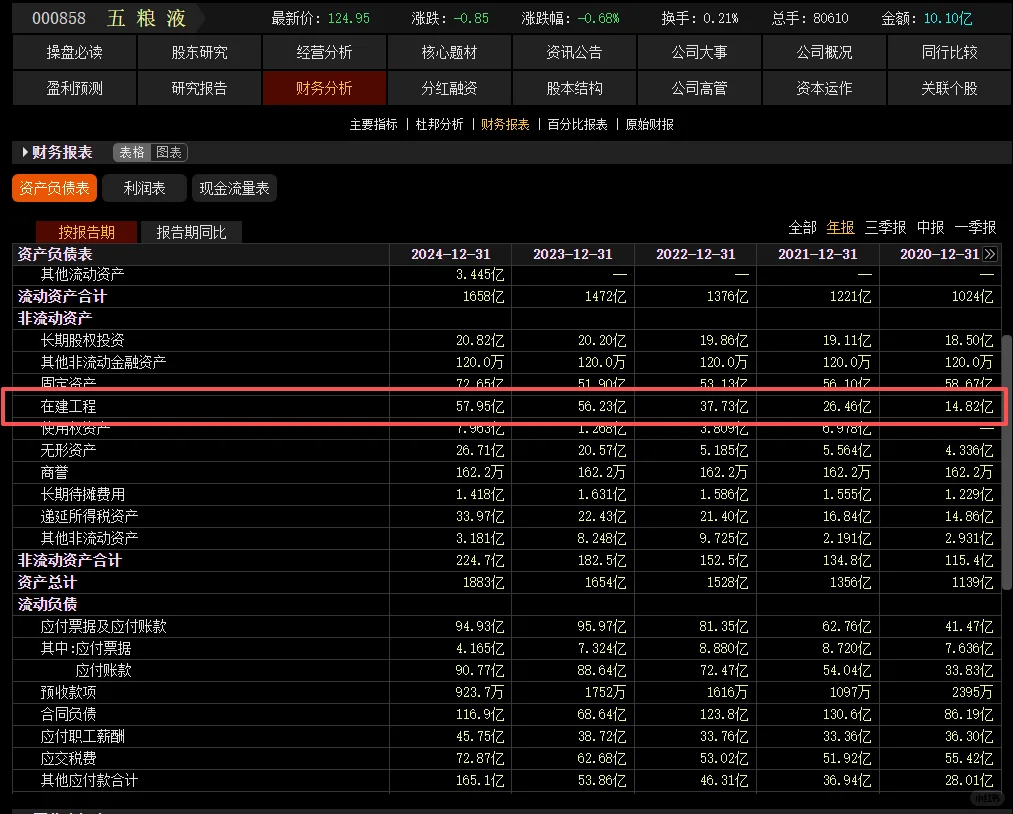This screenshot has width=1013, height=814.
Task: Open 同行比较 section
Action: coord(950,52)
